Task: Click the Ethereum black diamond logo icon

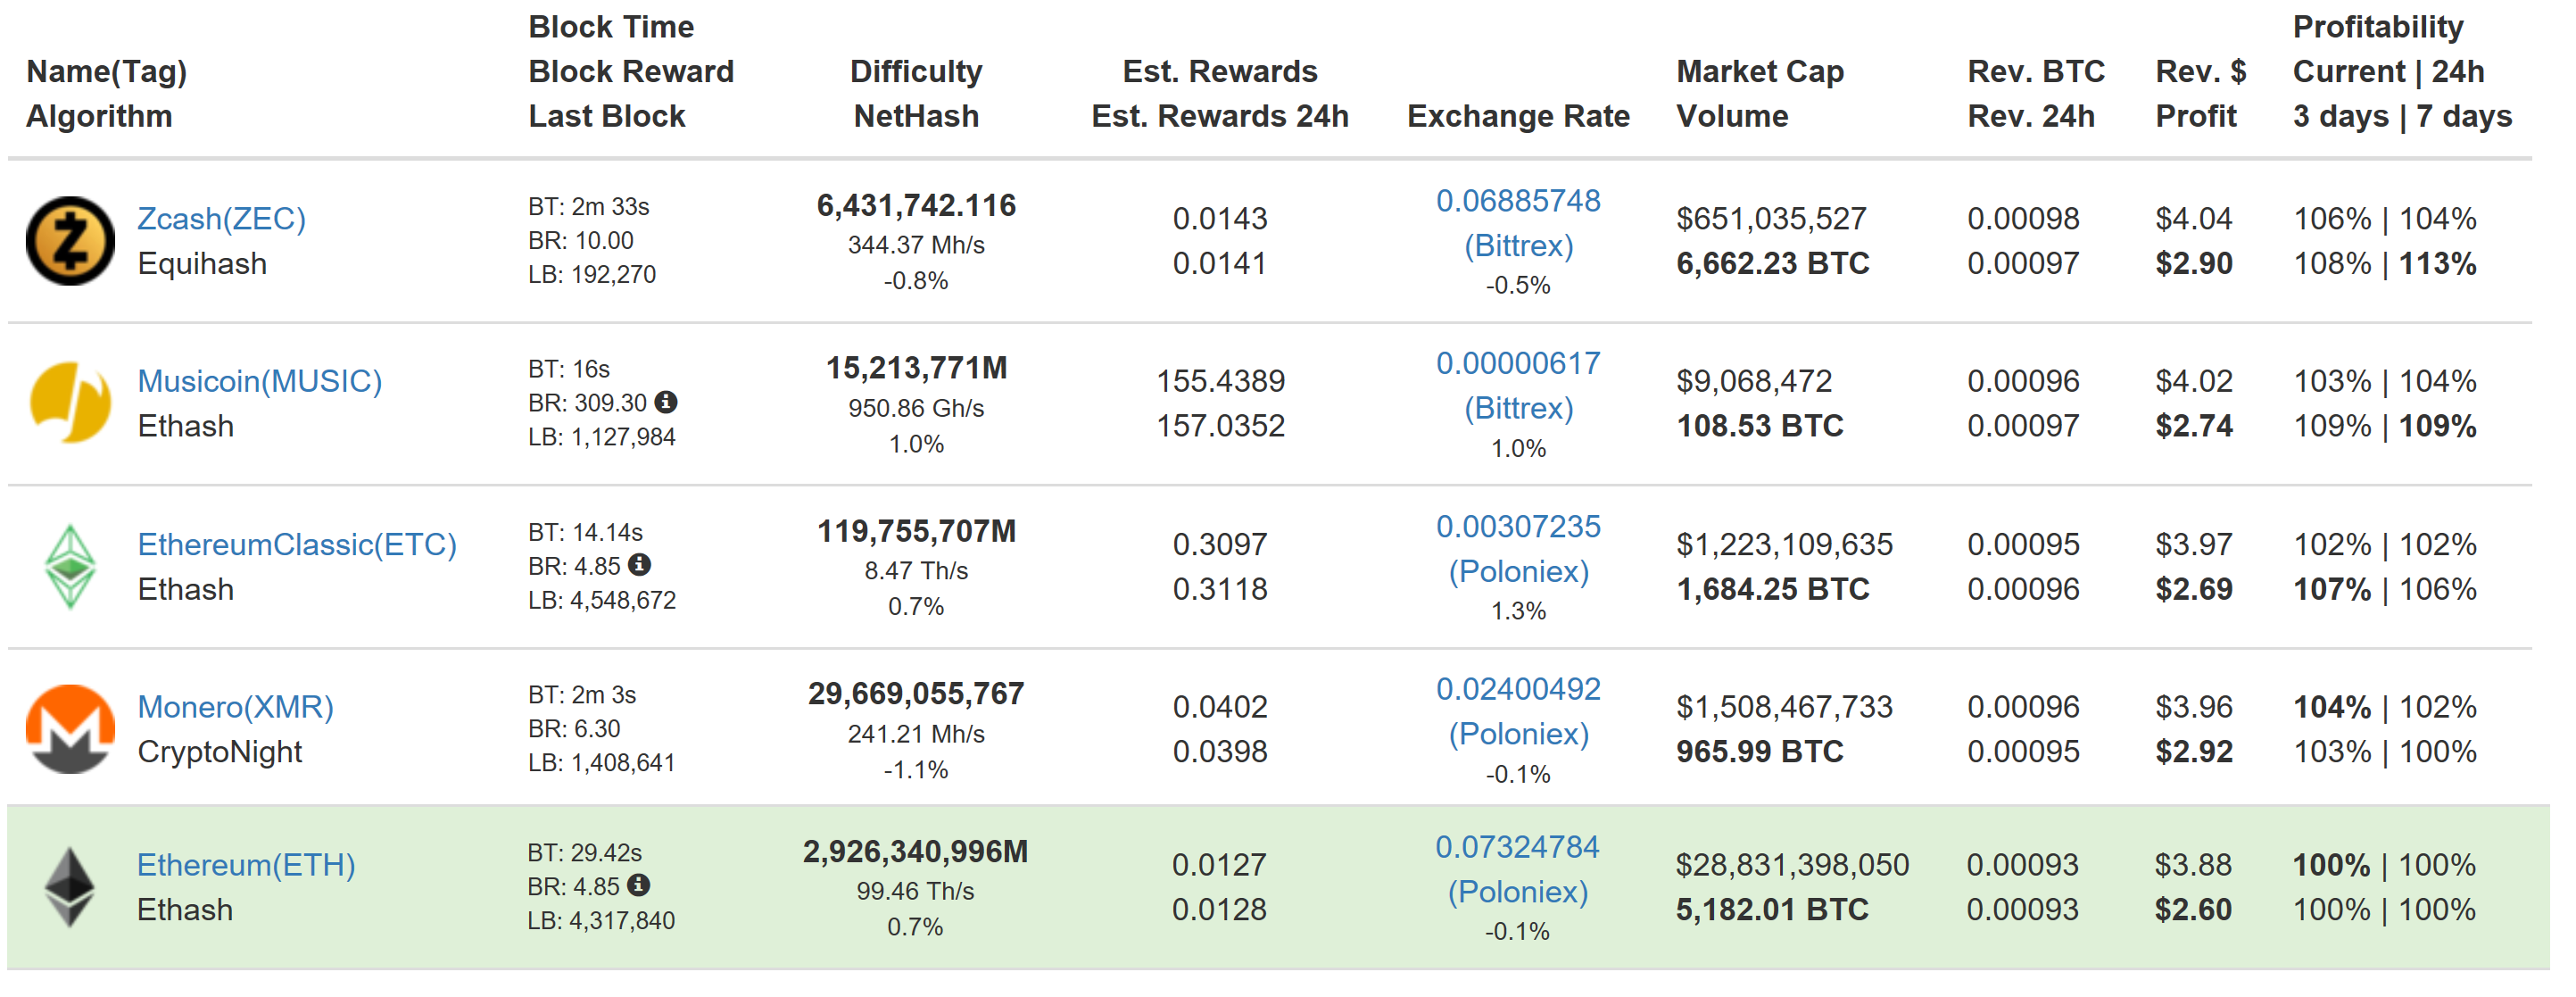Action: 70,888
